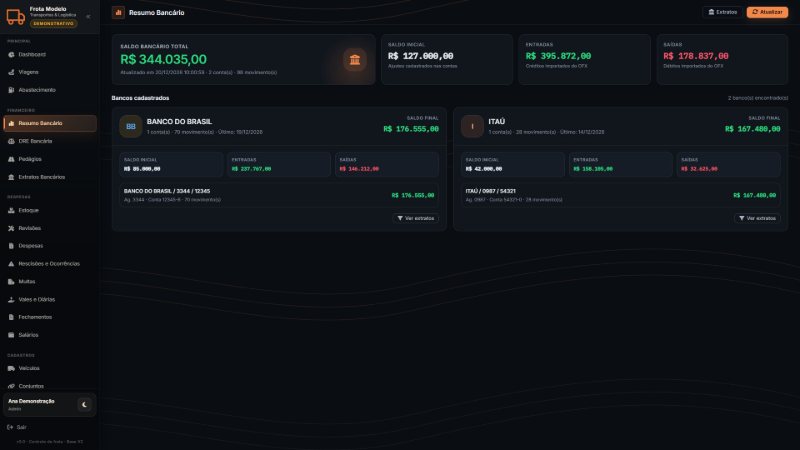Click the orange bank icon in total balance card
The image size is (800, 450).
tap(355, 60)
